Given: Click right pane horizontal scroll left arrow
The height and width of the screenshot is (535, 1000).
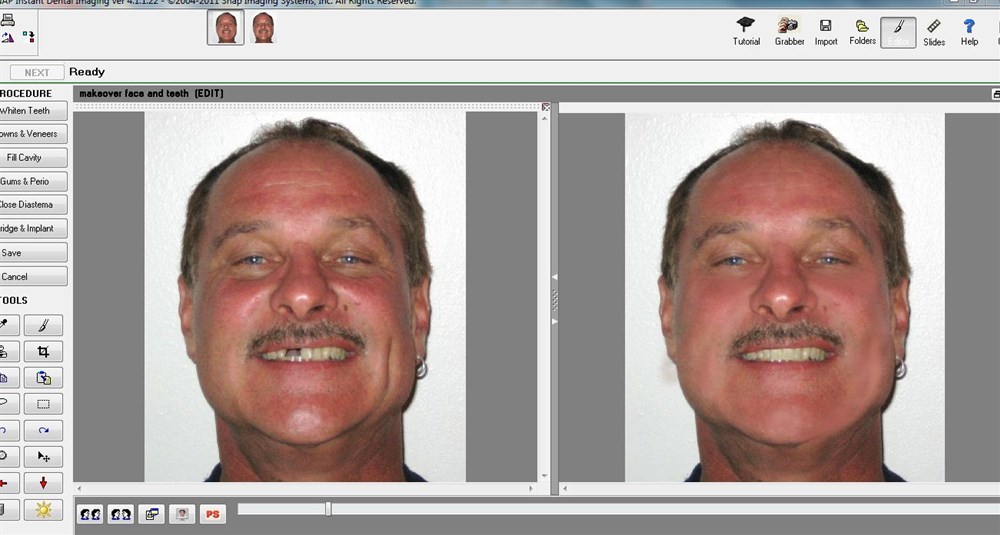Looking at the screenshot, I should 565,489.
